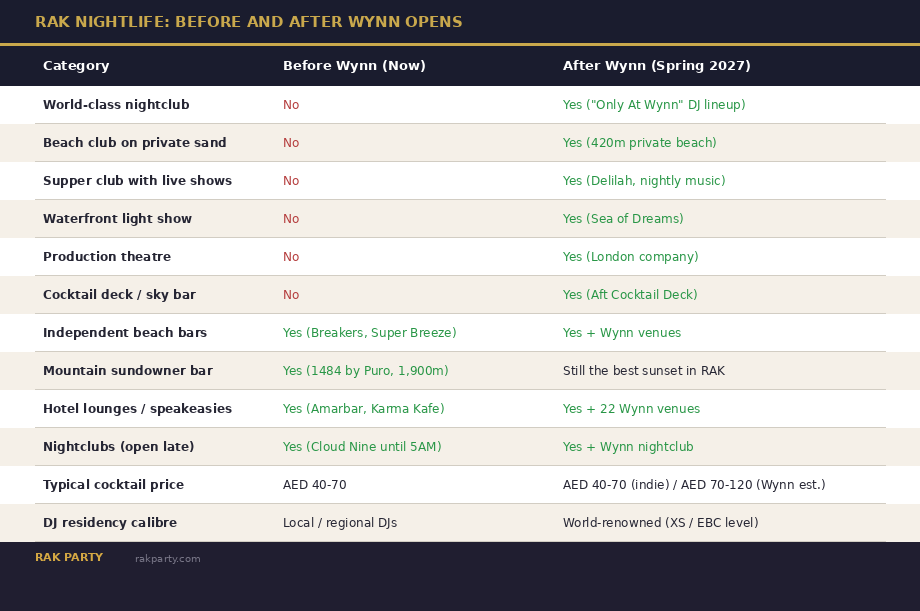Click the Cocktail deck / sky bar label
This screenshot has width=920, height=611.
pos(119,295)
